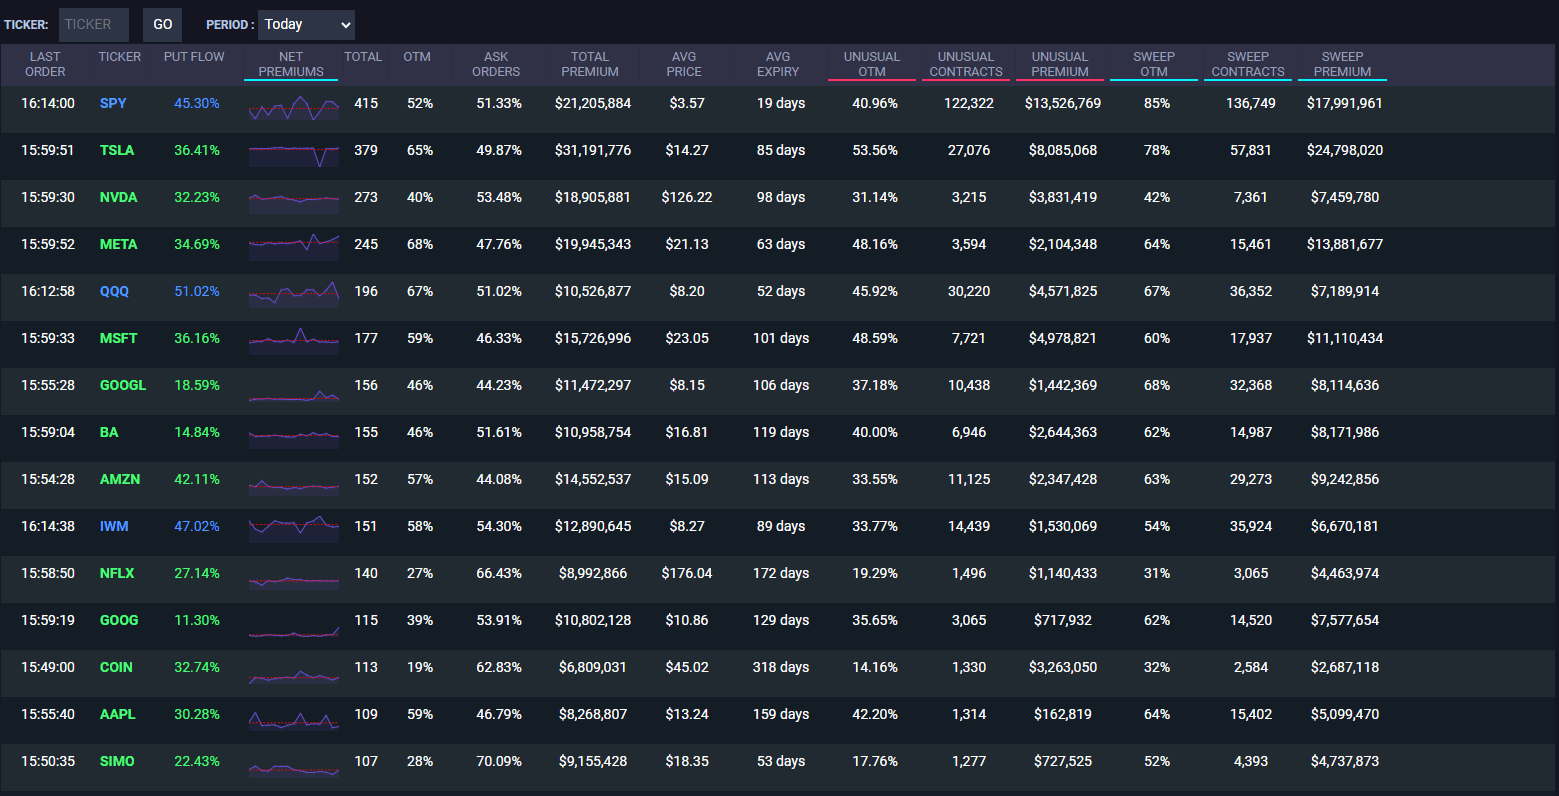Click BA net premiums sparkline chart
The image size is (1559, 796).
pos(294,436)
